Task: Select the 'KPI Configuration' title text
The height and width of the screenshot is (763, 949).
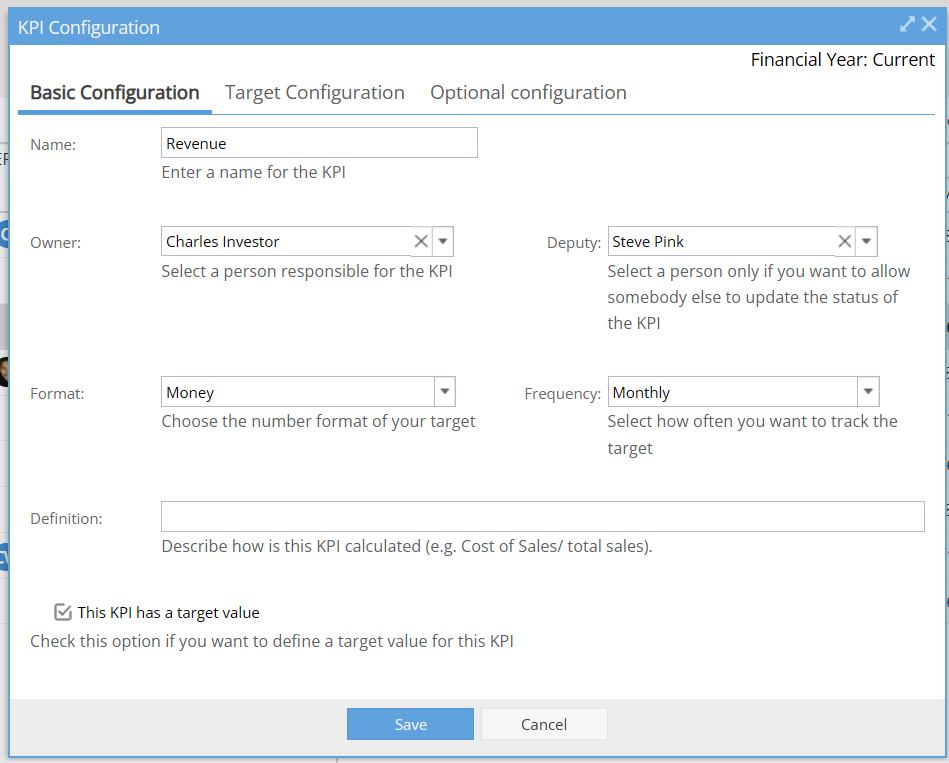Action: pyautogui.click(x=89, y=27)
